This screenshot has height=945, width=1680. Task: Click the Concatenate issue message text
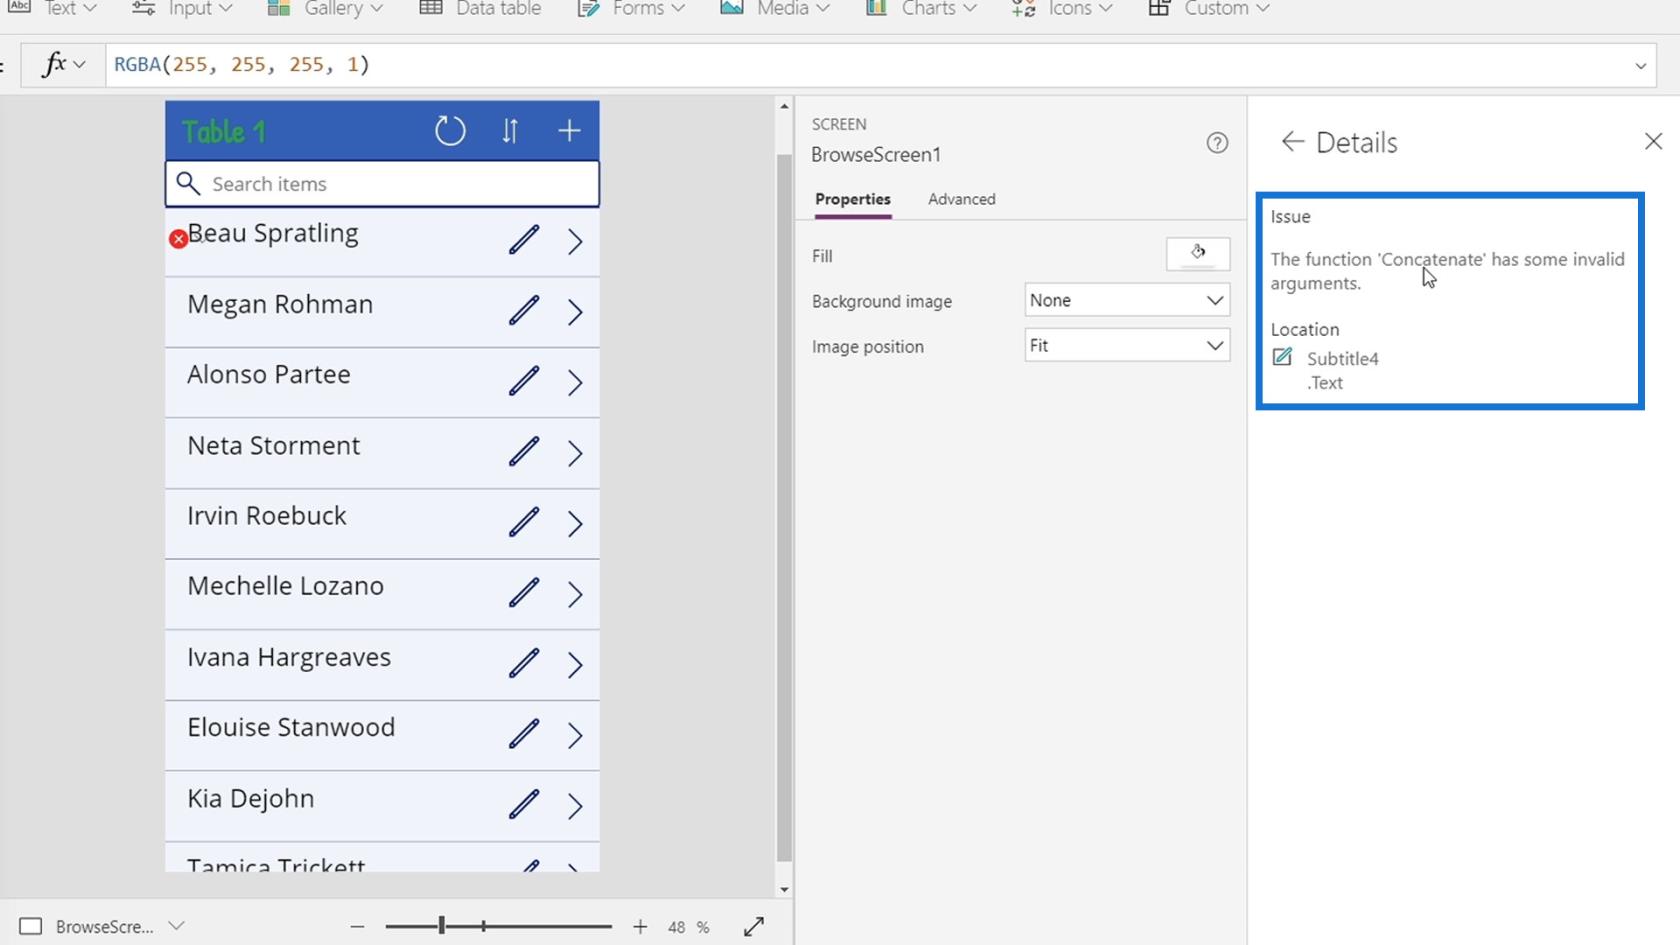(1447, 271)
